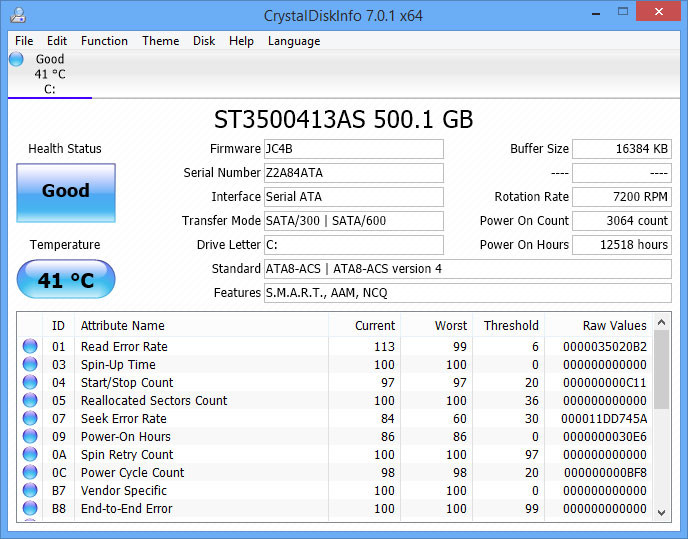Click the Rotation Rate value 7200 RPM
Viewport: 688px width, 539px height.
[x=622, y=197]
